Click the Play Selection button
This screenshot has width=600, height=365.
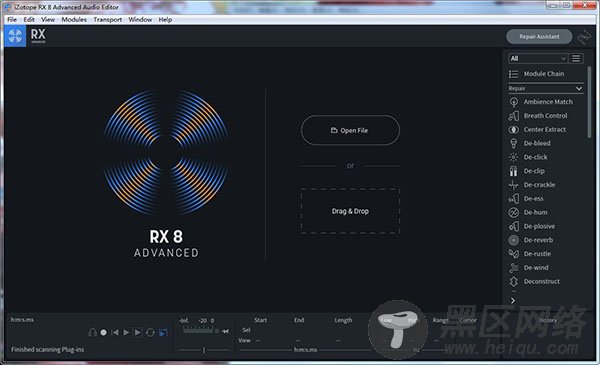(x=137, y=332)
